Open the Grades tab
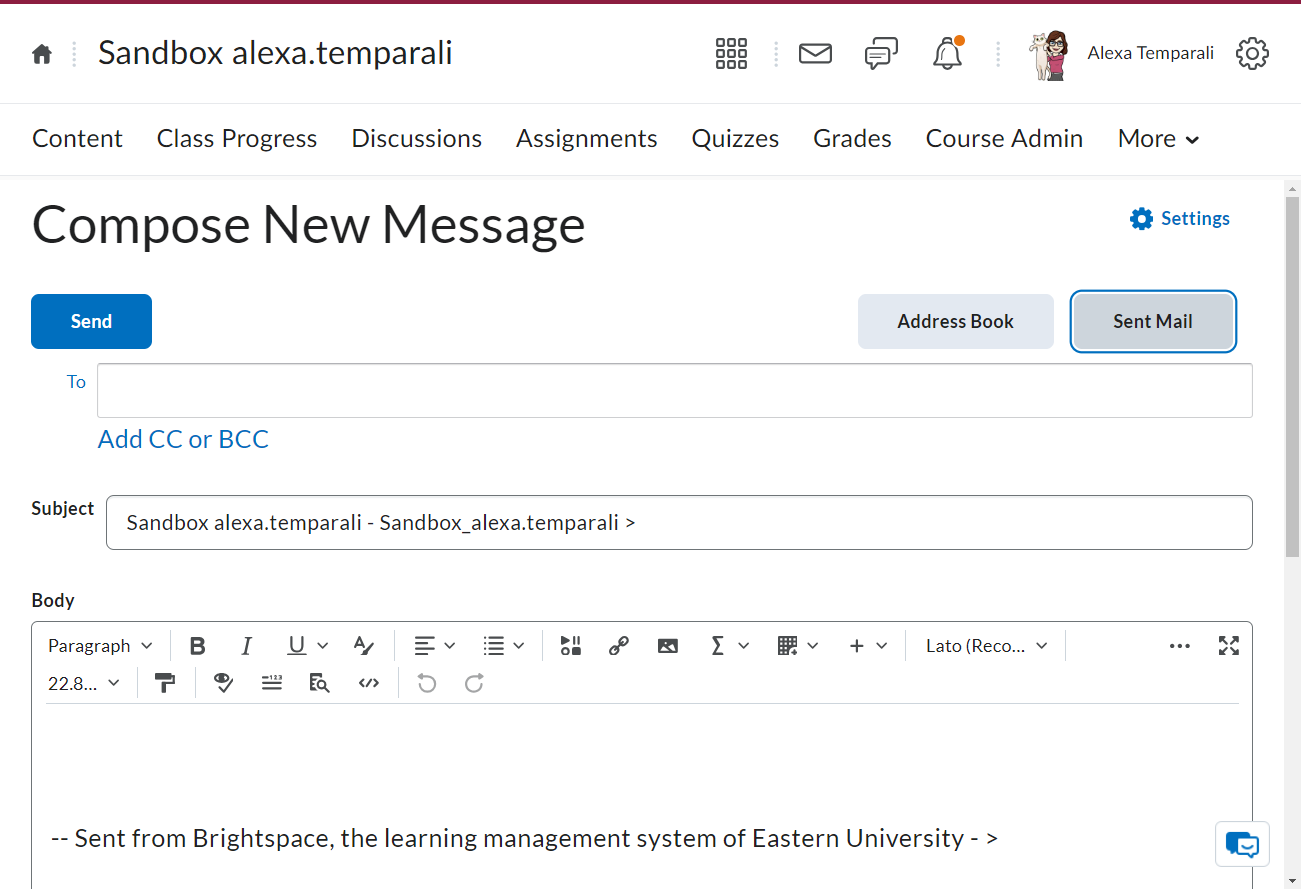 click(852, 139)
